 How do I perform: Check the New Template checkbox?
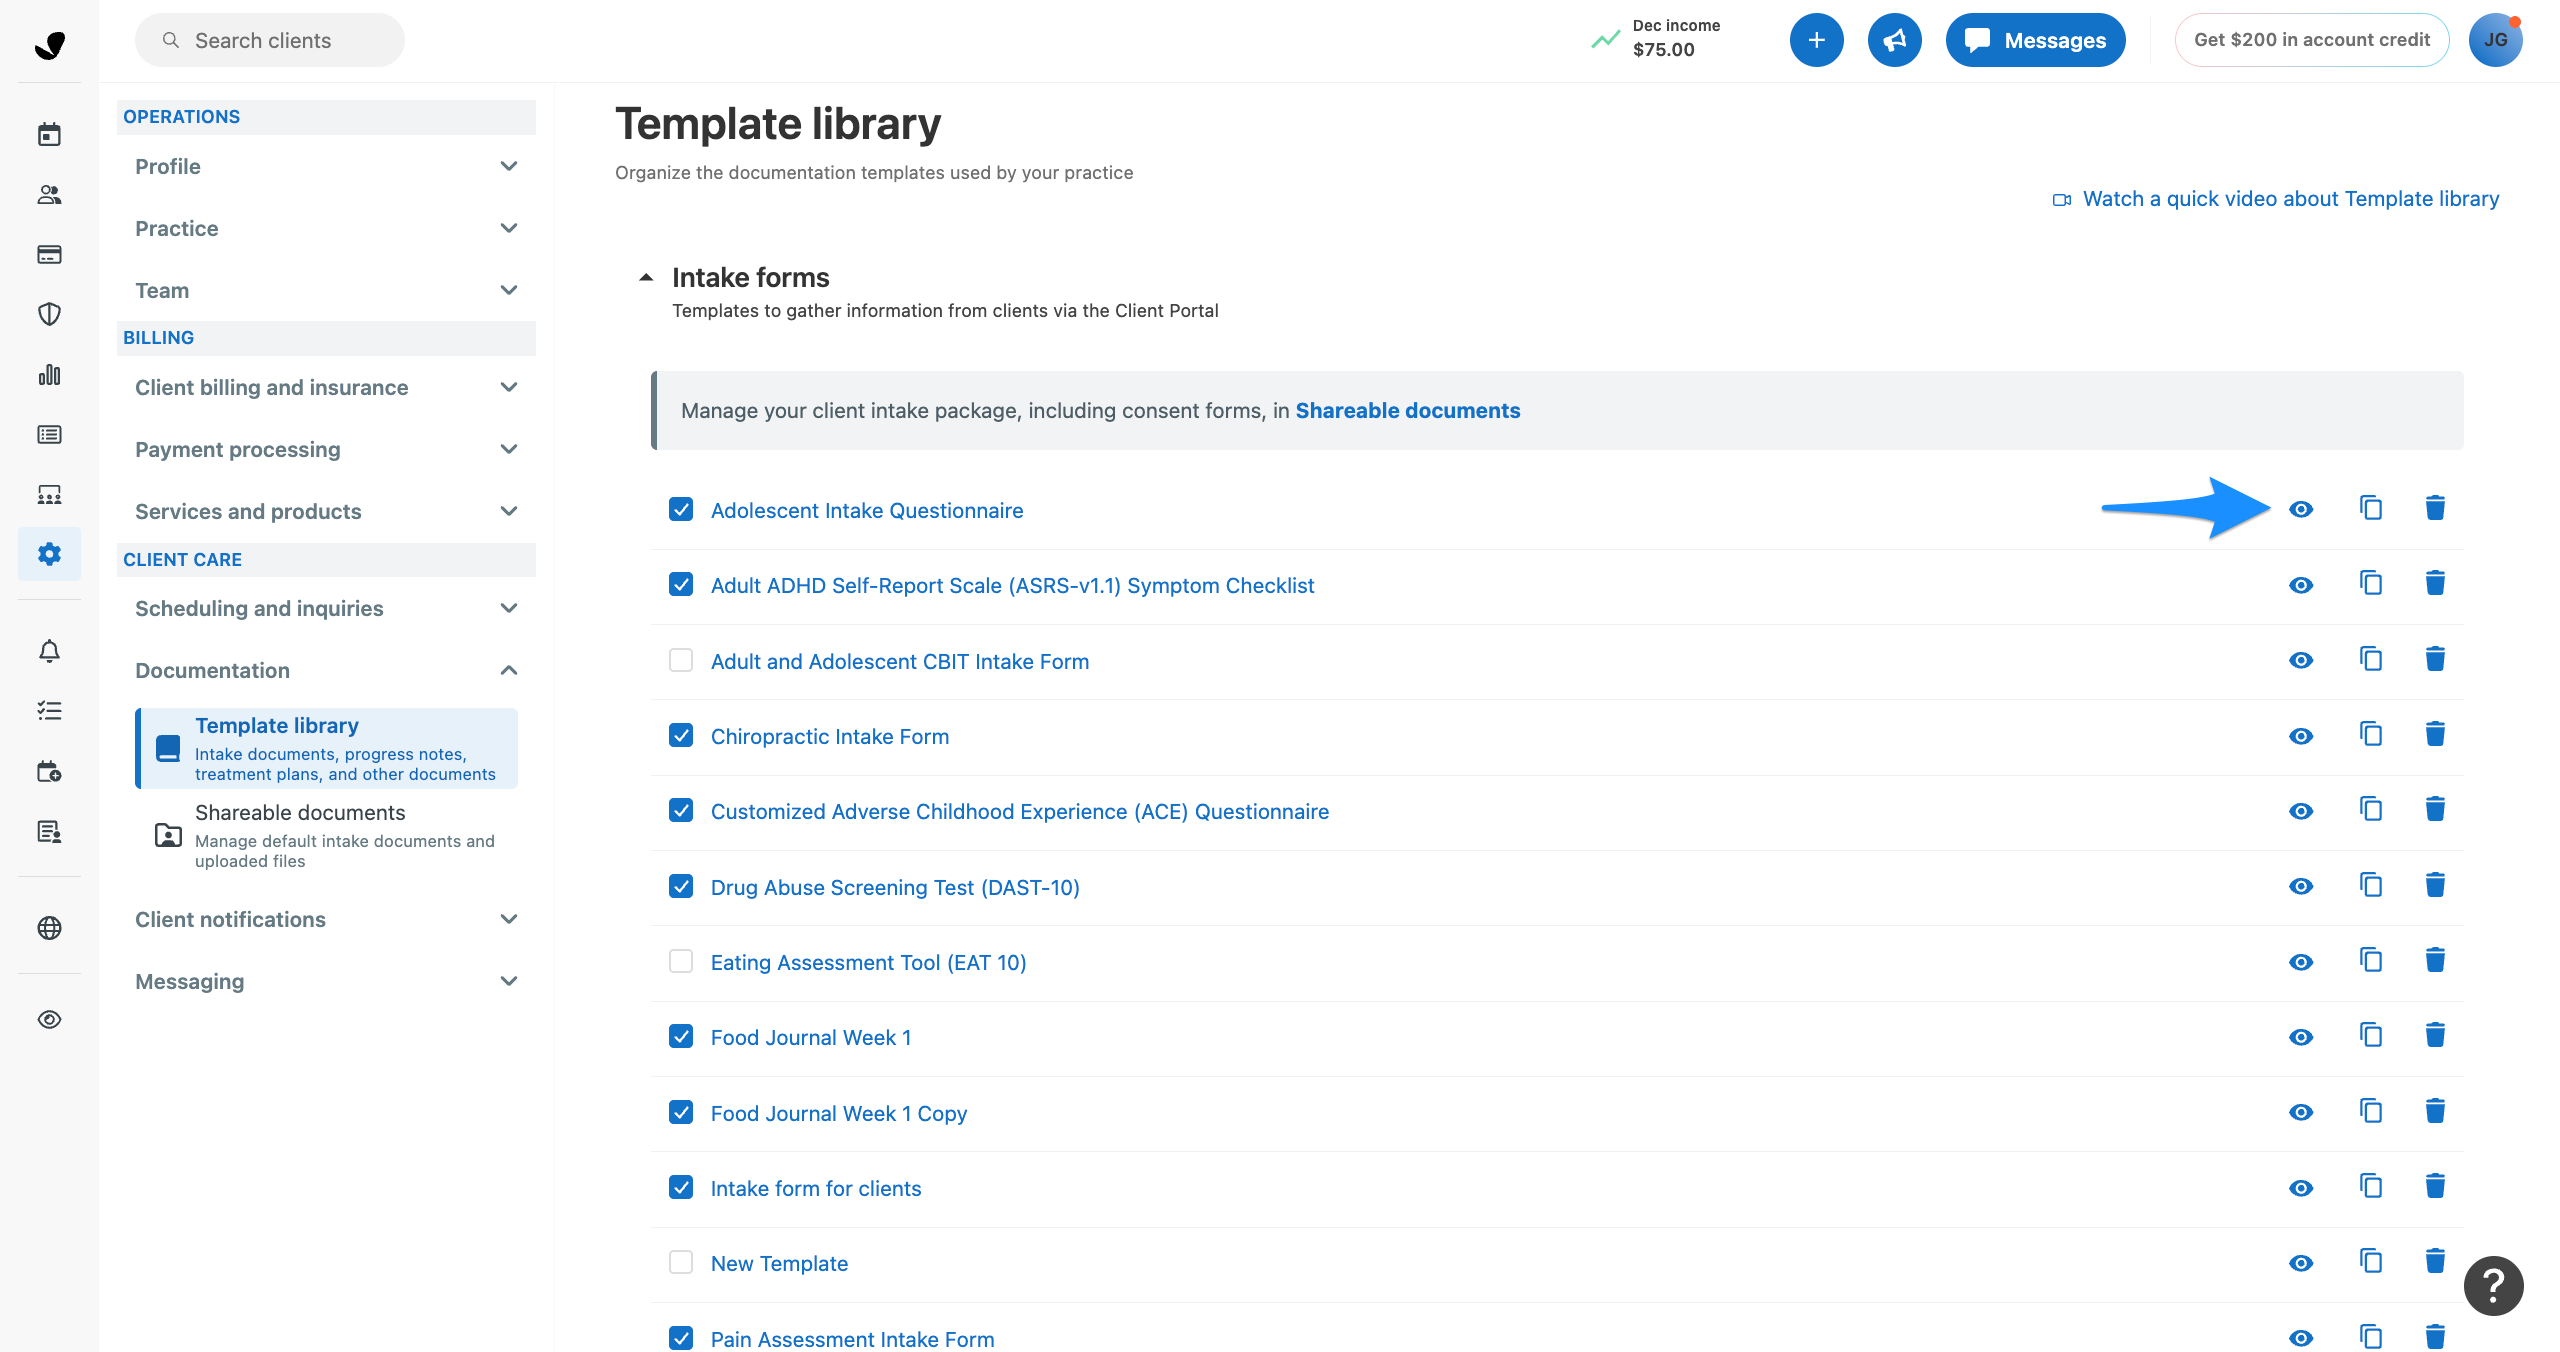point(681,1262)
